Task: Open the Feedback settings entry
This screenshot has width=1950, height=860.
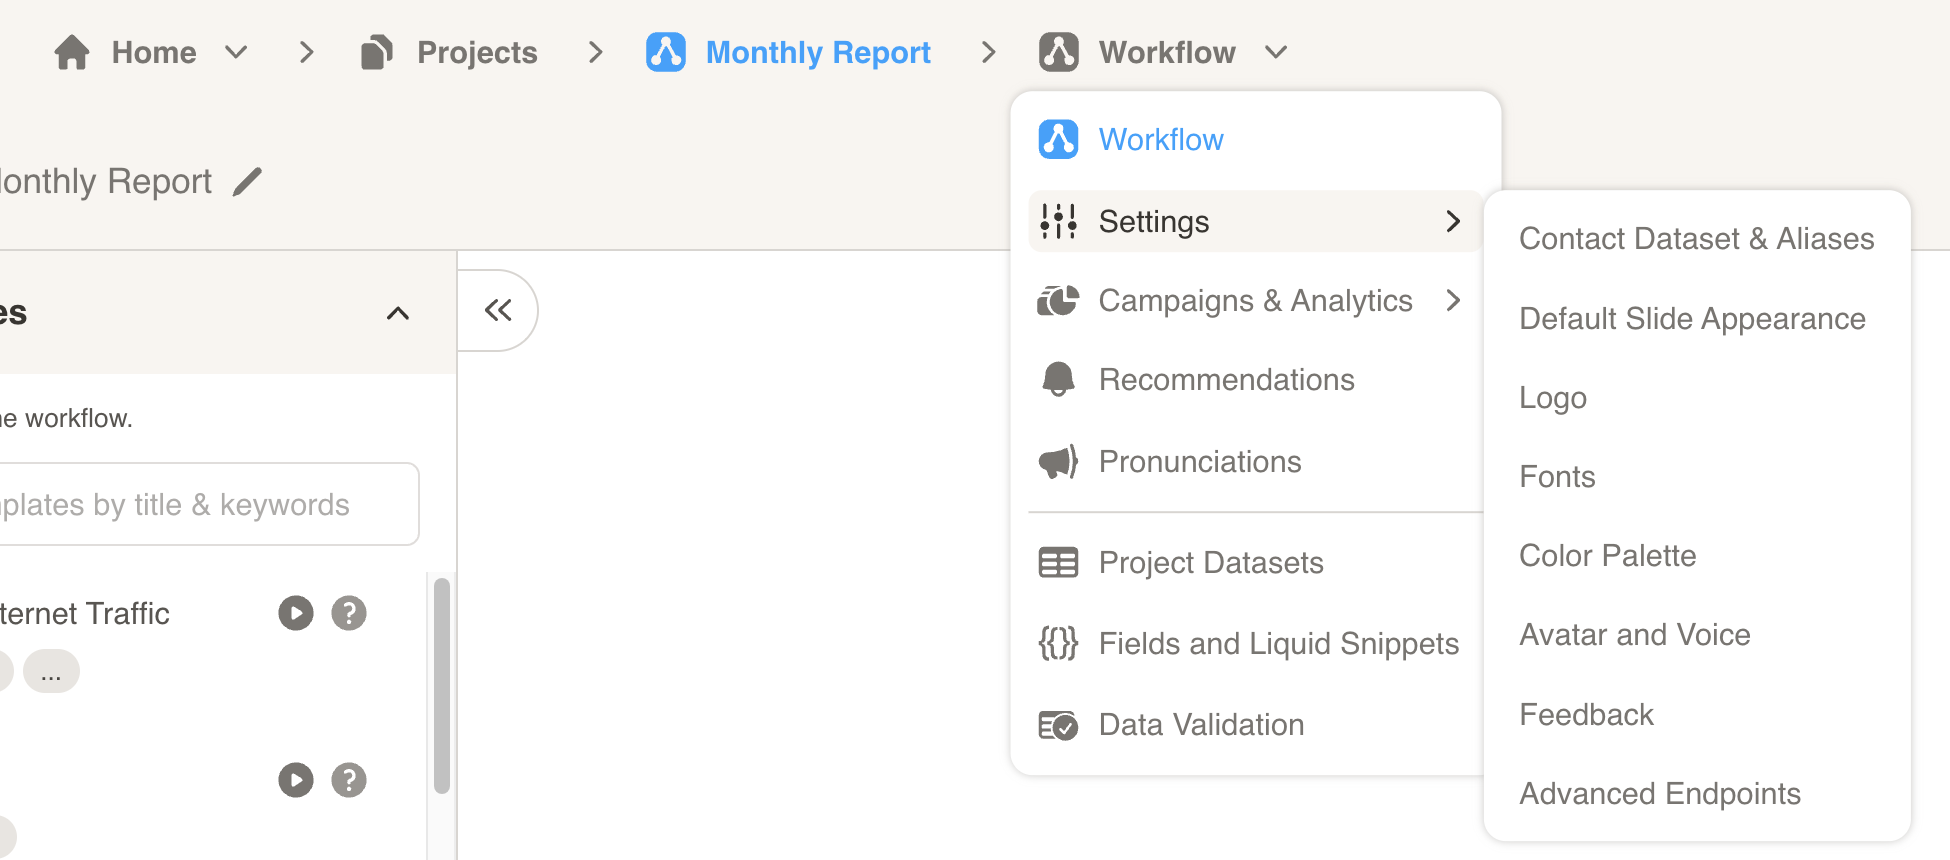Action: pyautogui.click(x=1586, y=715)
